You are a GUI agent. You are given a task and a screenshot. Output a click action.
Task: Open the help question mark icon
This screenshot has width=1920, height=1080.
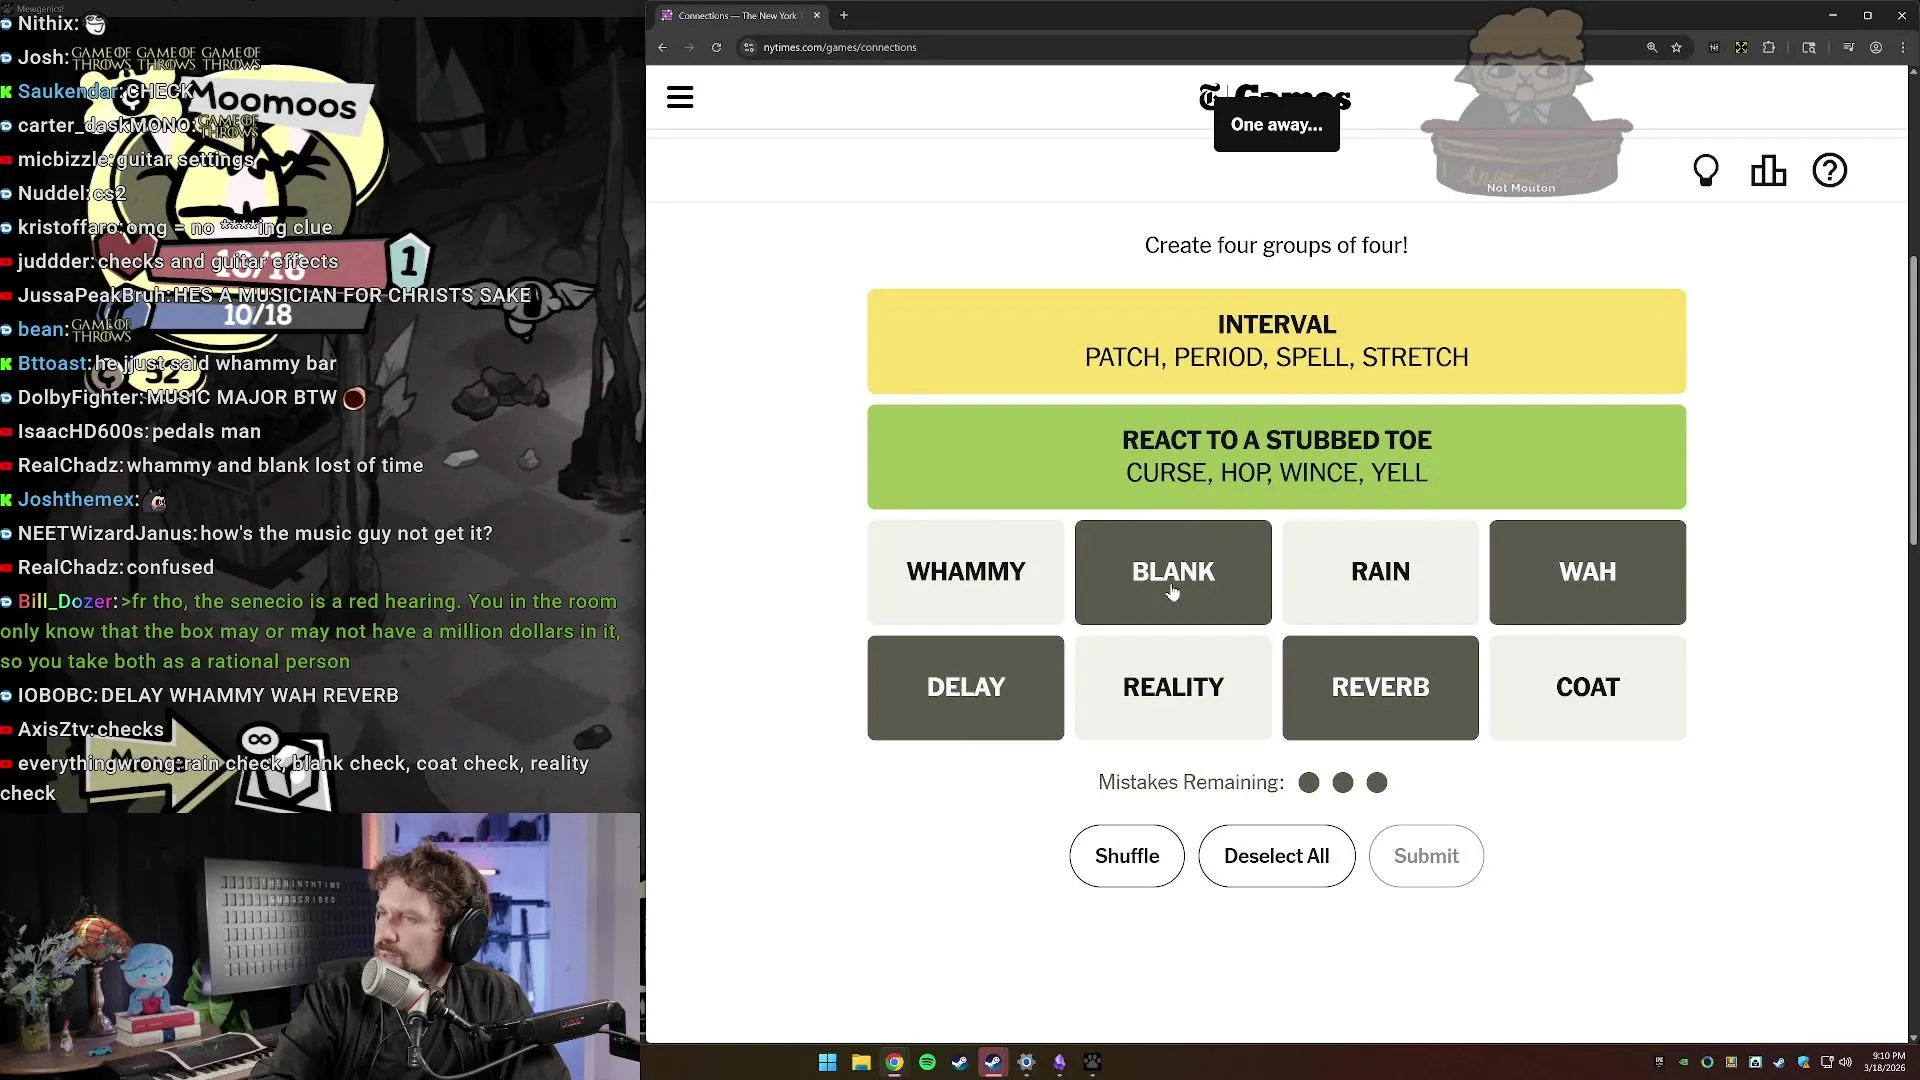tap(1829, 171)
